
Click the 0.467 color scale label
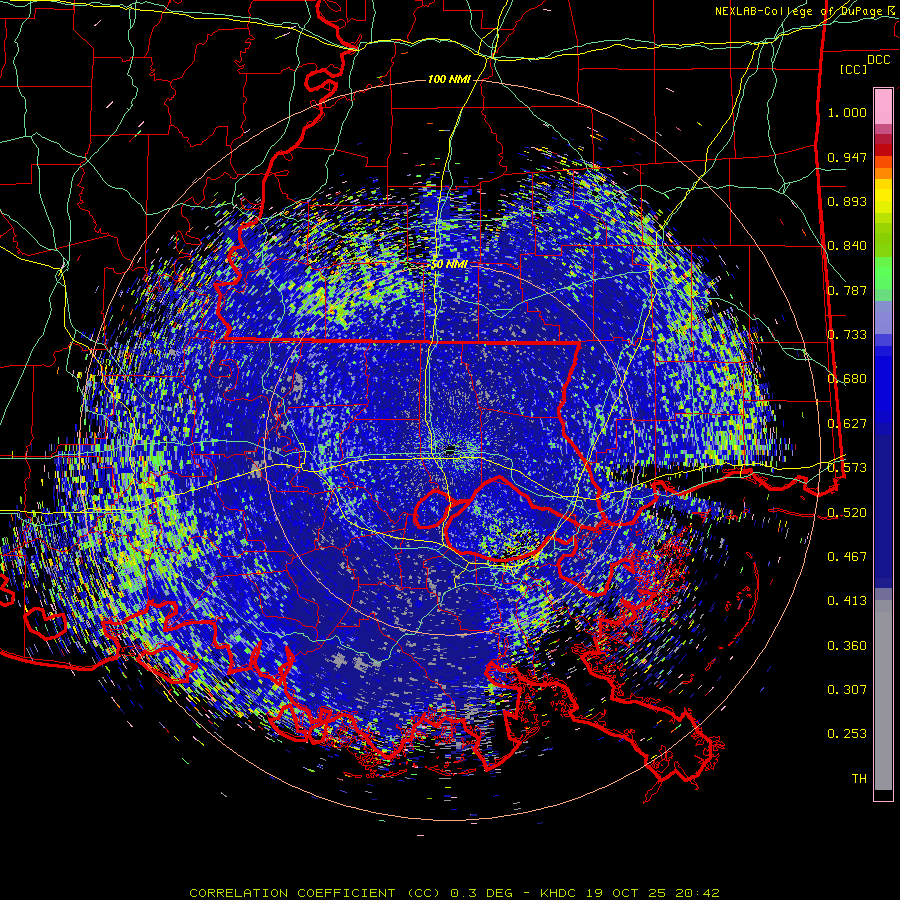coord(847,557)
